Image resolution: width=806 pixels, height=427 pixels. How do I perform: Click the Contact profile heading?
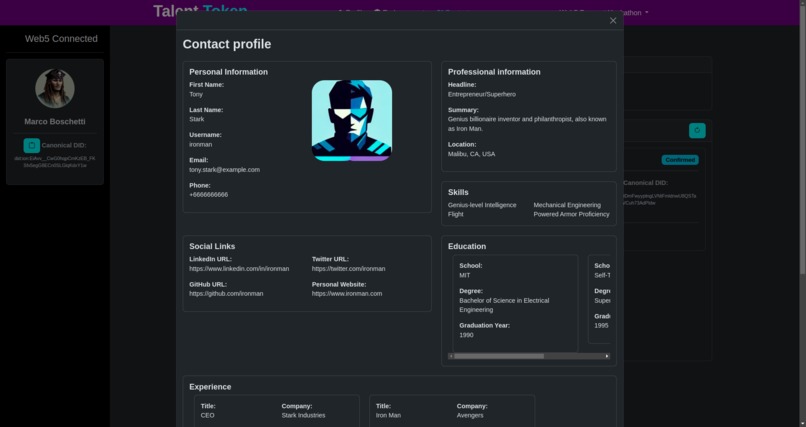pos(227,44)
